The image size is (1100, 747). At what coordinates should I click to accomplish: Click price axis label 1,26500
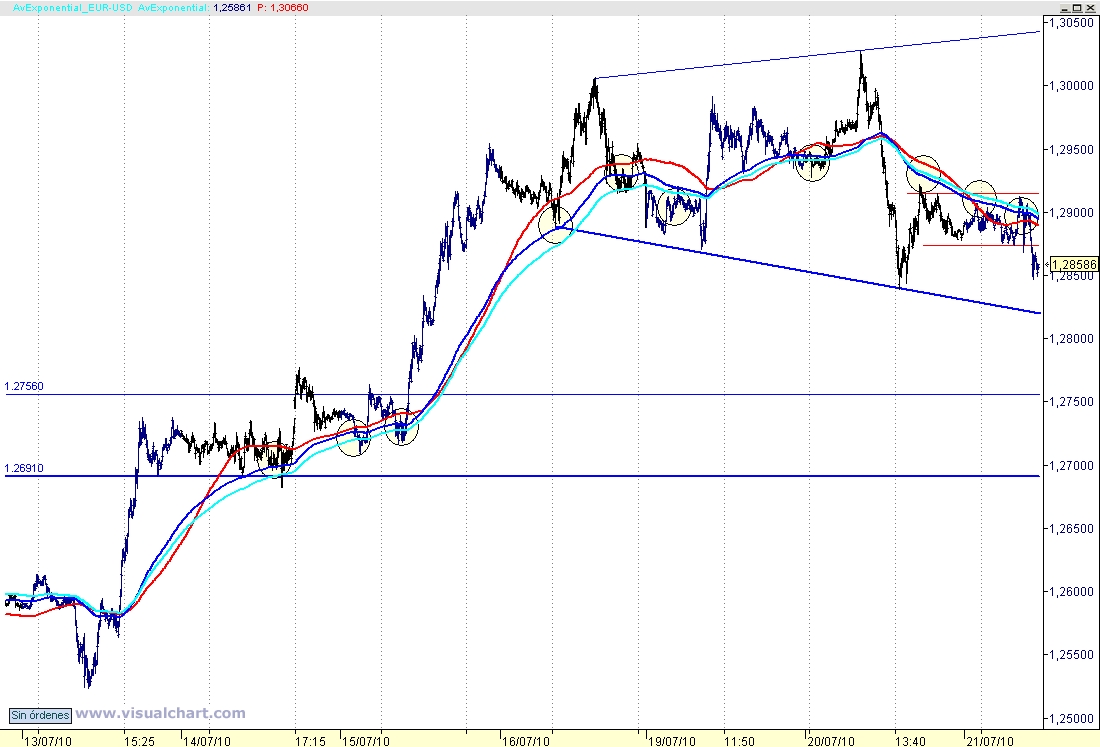click(x=1071, y=529)
